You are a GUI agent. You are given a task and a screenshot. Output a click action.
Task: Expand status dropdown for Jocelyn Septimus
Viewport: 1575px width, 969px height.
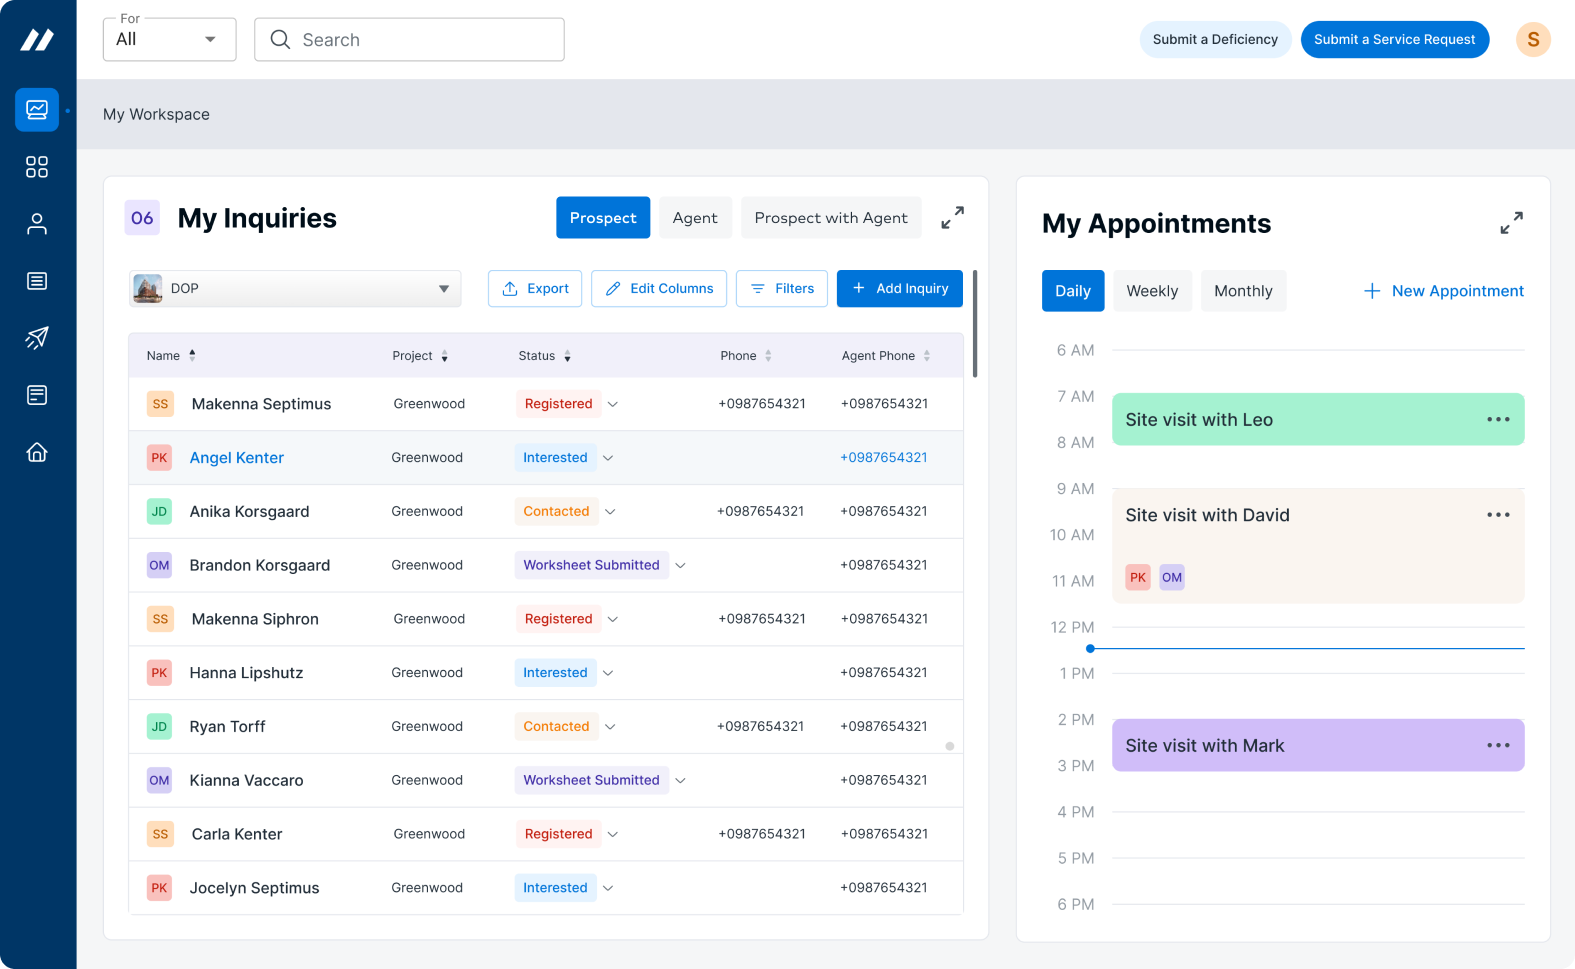point(608,888)
